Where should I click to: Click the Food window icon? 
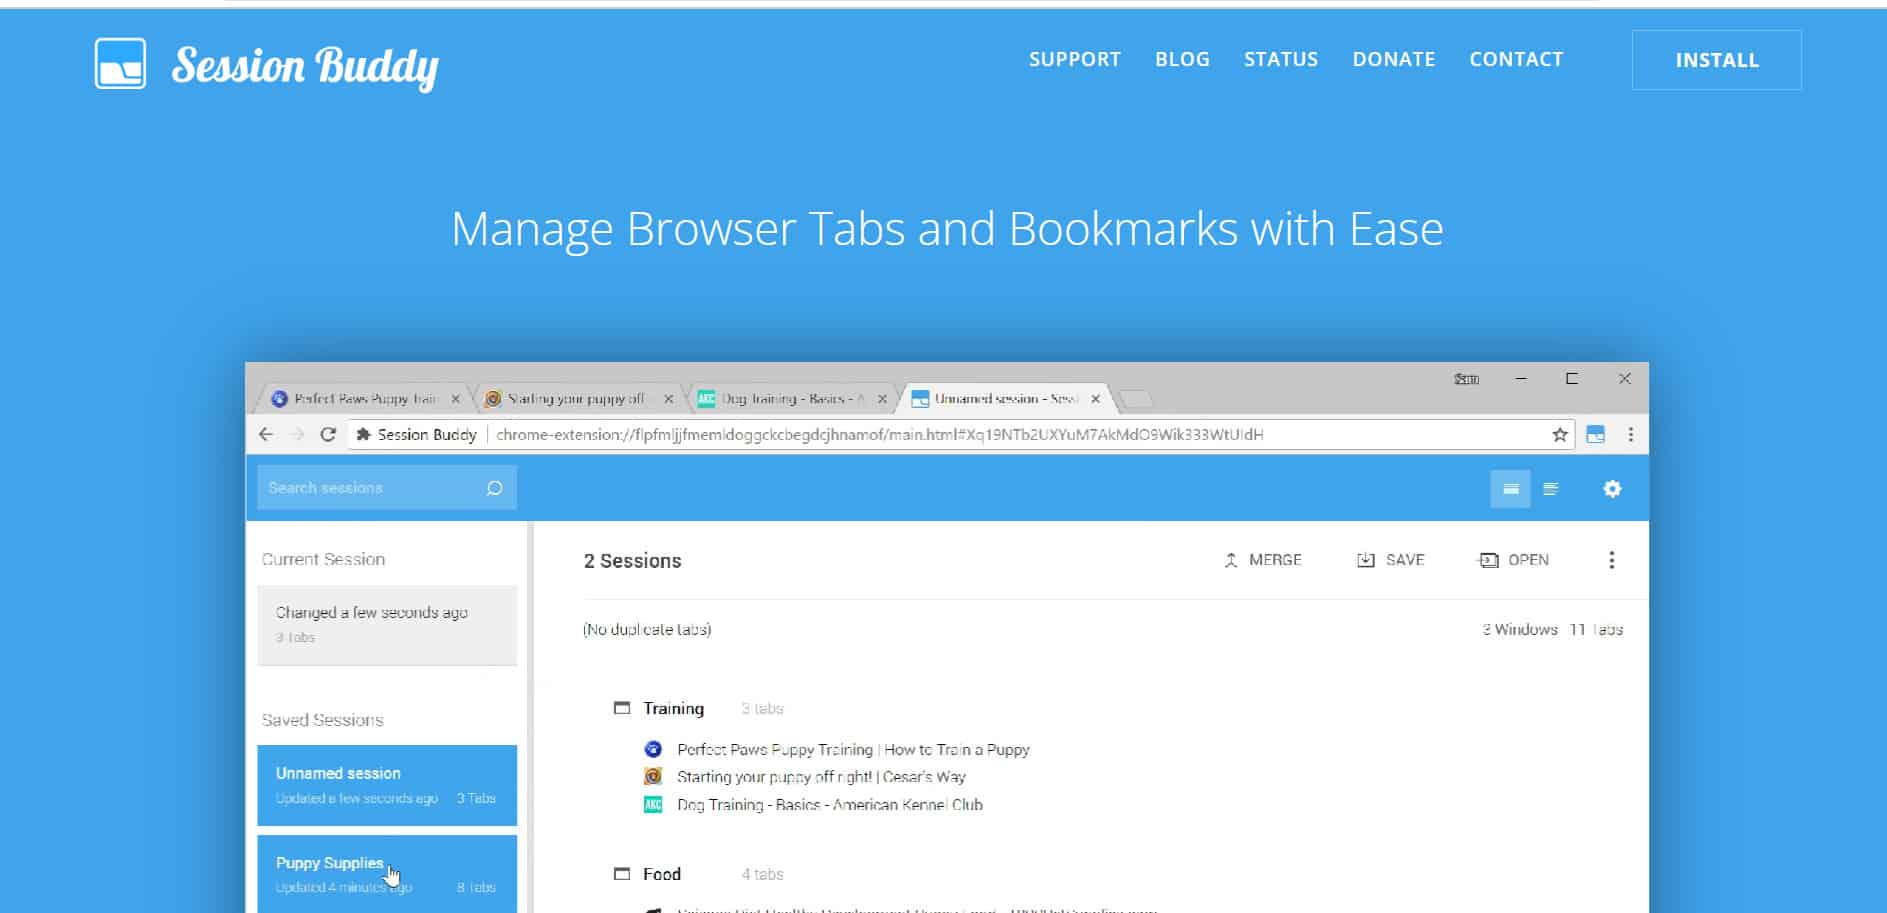coord(622,874)
